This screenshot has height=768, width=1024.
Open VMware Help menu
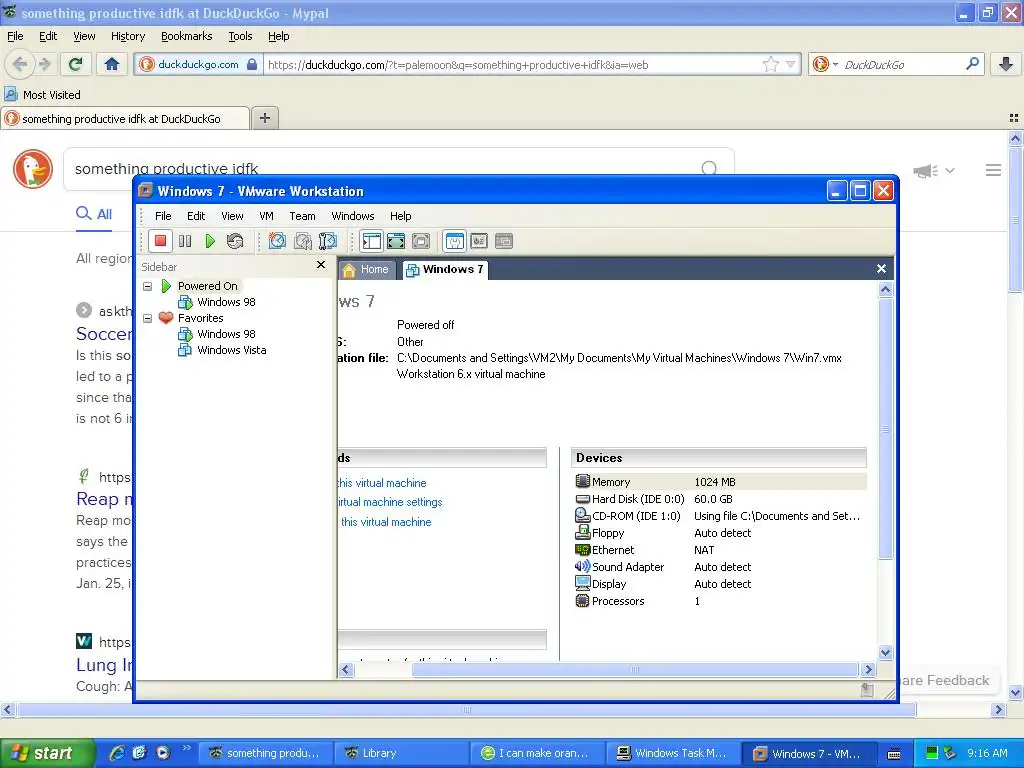[400, 216]
